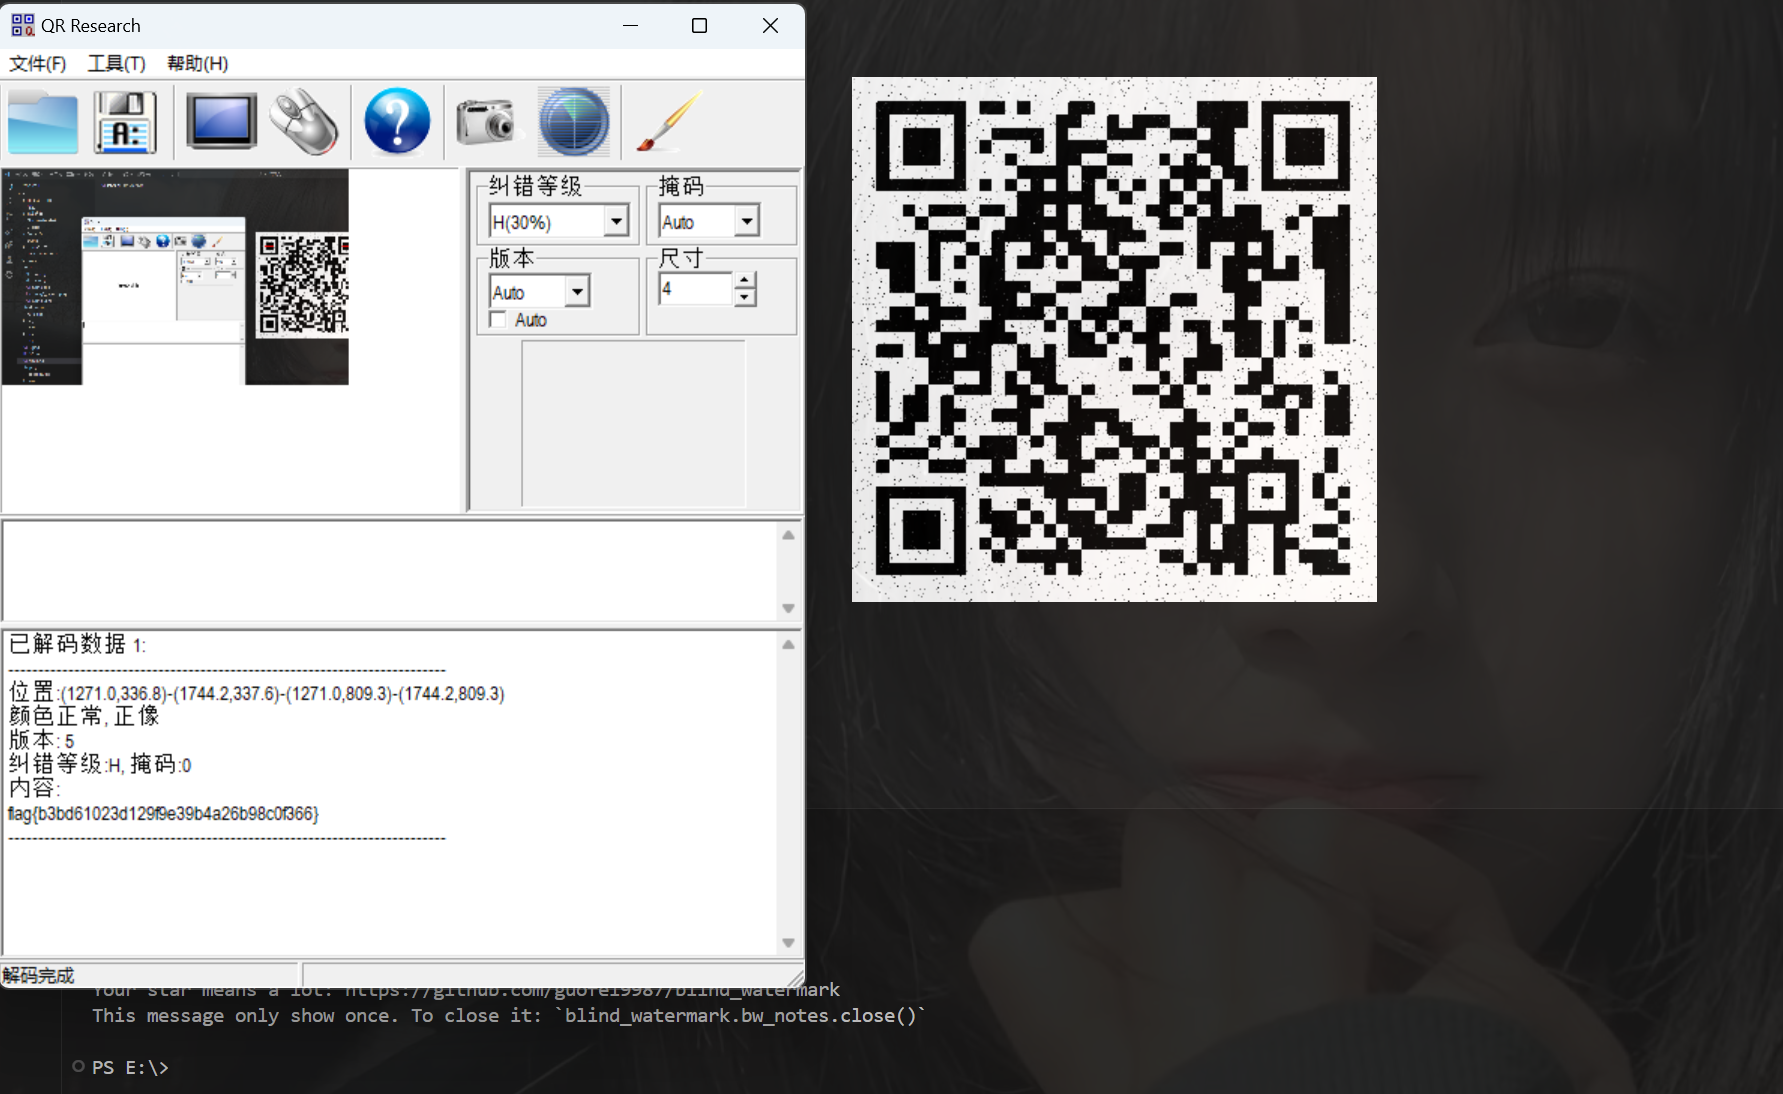
Task: Click the 已解码数据 1: heading
Action: [x=77, y=644]
